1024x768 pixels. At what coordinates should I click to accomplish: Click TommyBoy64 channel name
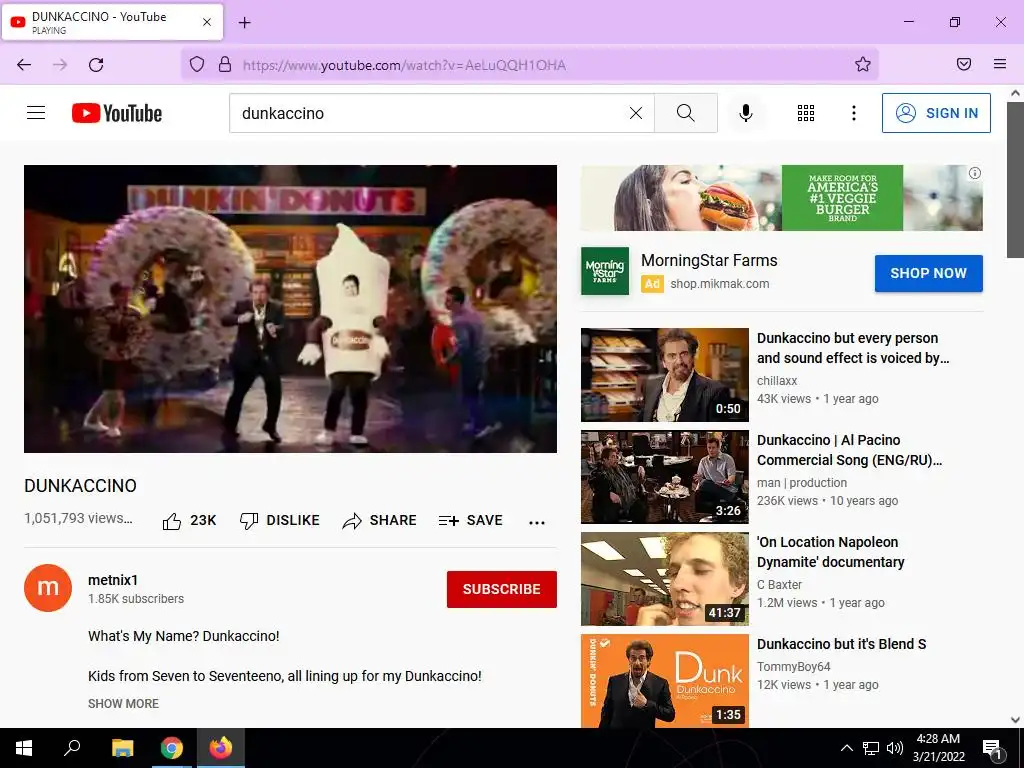[793, 667]
